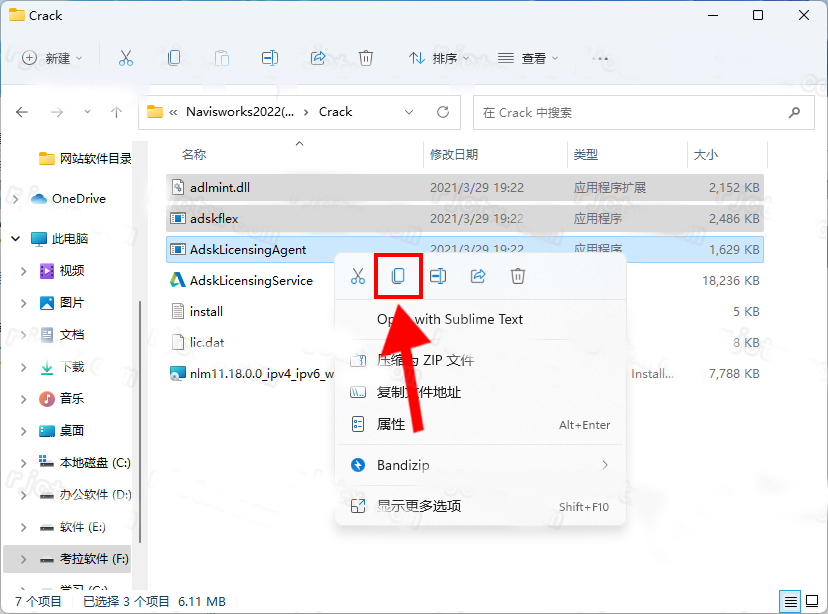Screen dimensions: 828x614
Task: Go up one folder level arrow
Action: tap(116, 112)
